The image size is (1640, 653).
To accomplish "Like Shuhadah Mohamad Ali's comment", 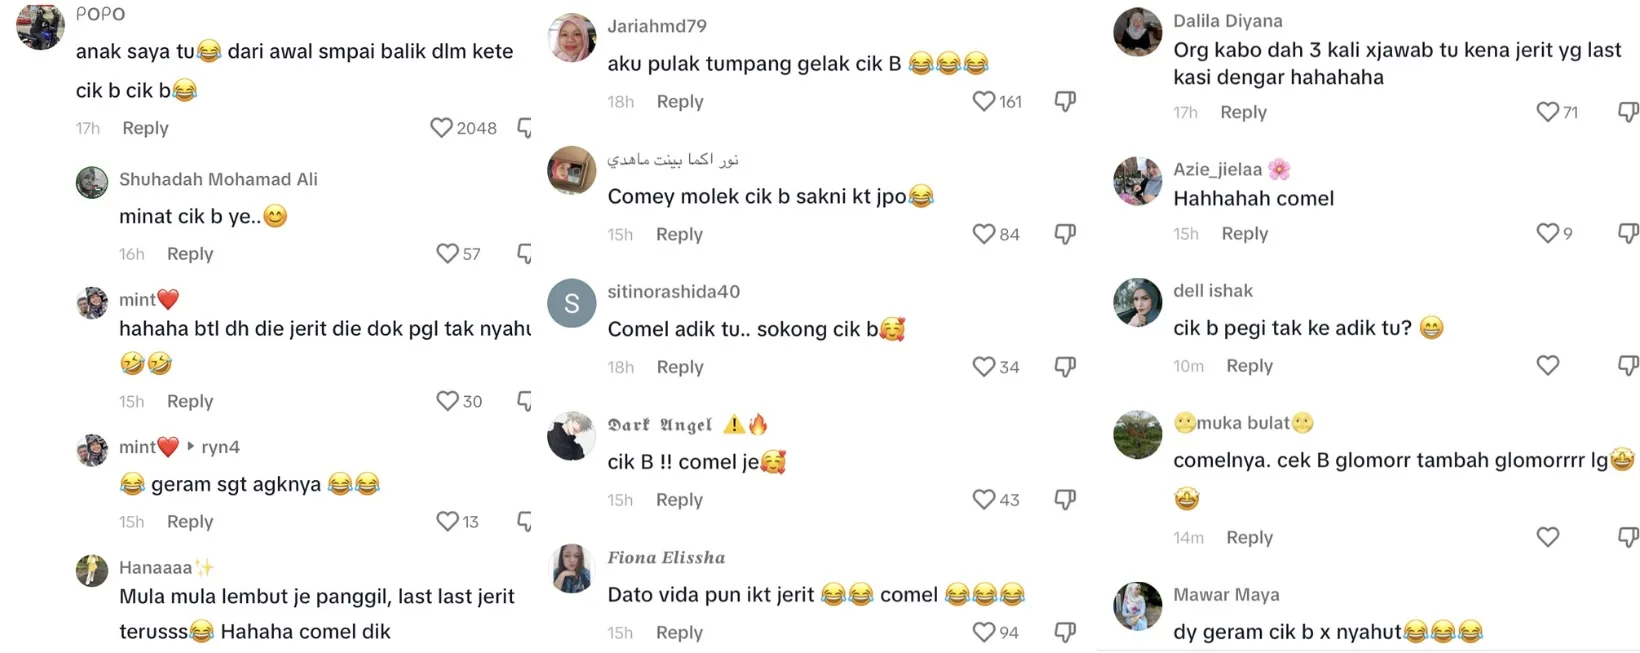I will point(447,254).
